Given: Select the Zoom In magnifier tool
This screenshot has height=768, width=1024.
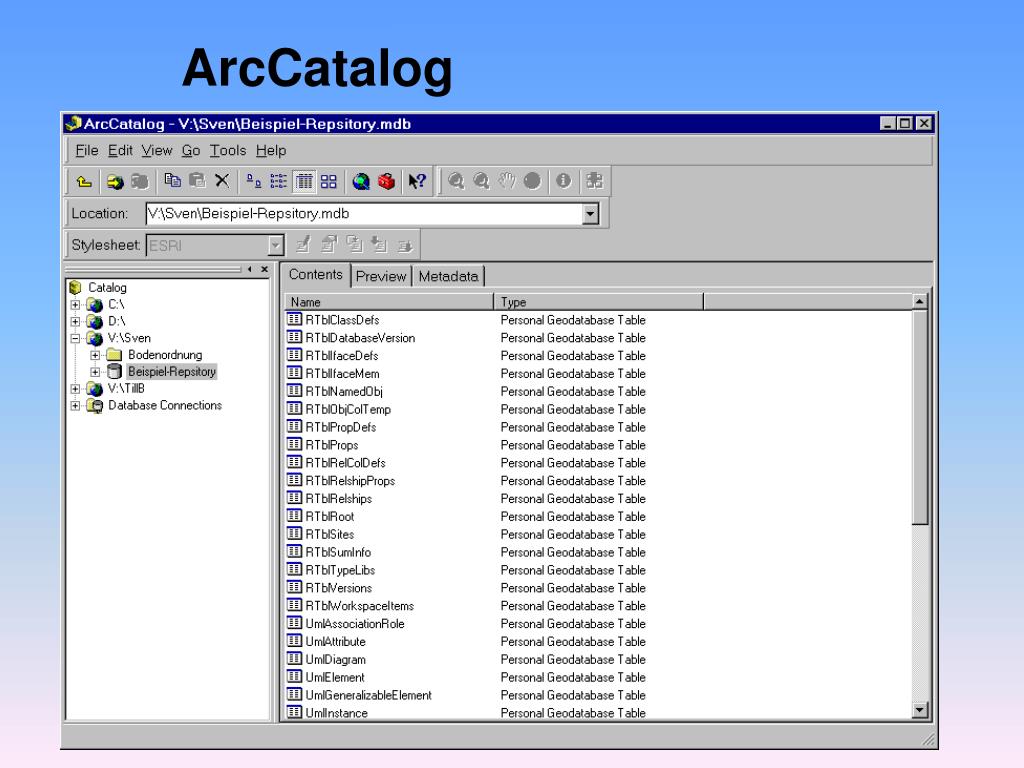Looking at the screenshot, I should point(456,181).
